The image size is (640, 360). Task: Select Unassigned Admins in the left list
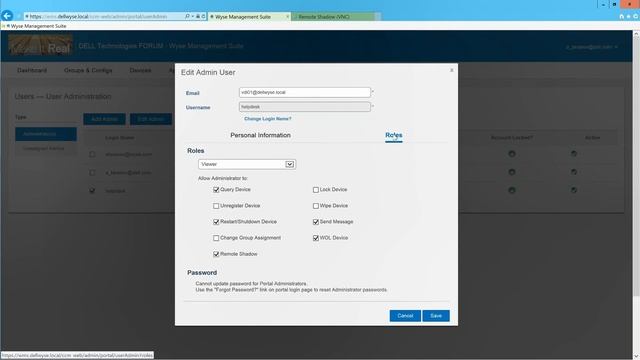(x=46, y=149)
